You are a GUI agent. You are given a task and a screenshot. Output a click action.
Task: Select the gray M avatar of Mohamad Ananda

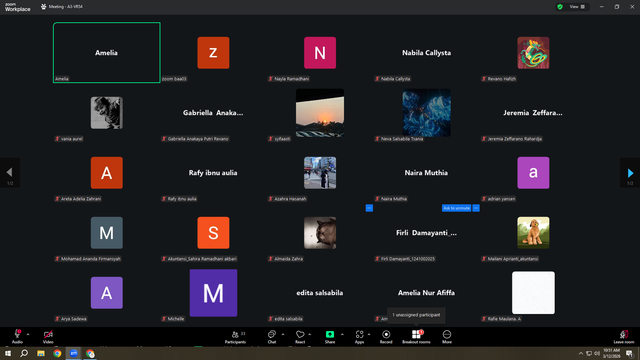click(107, 233)
